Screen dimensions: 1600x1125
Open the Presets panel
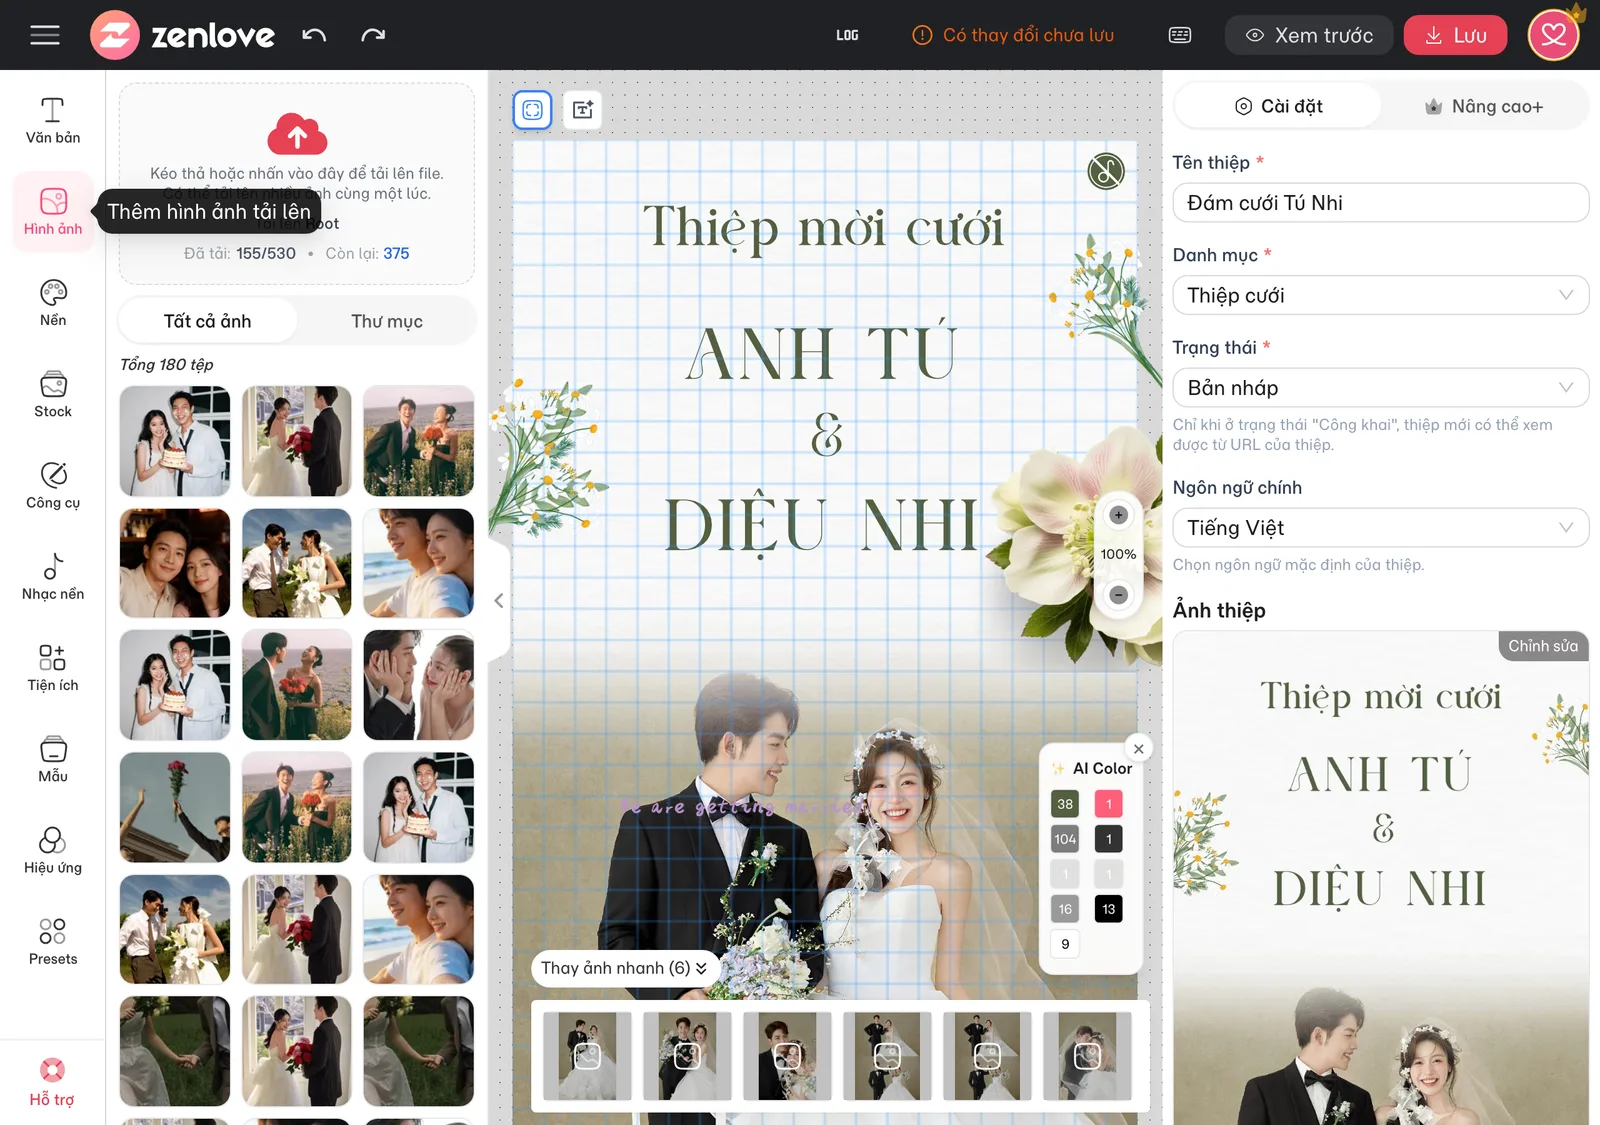[x=53, y=941]
